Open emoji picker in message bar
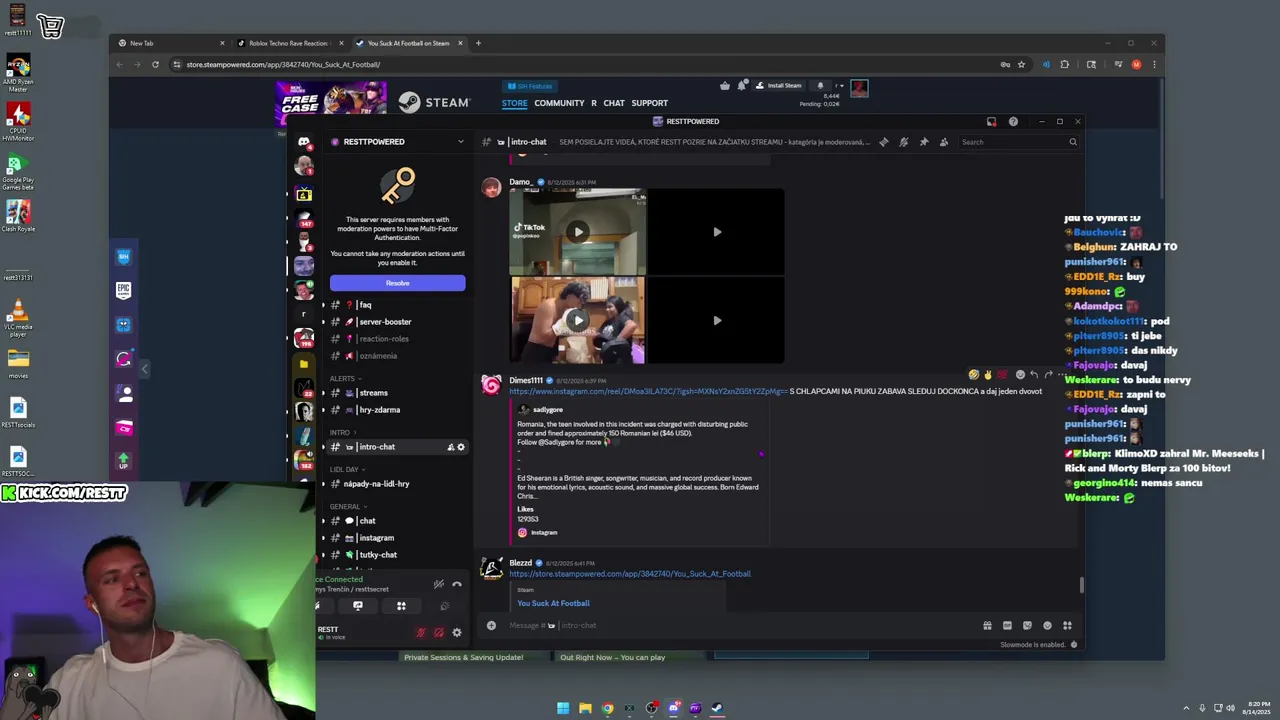This screenshot has width=1280, height=720. pos(1047,626)
